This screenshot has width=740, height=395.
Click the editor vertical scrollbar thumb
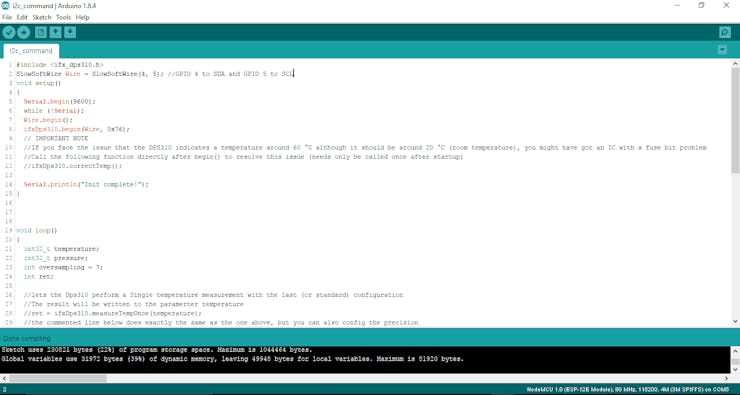click(x=735, y=120)
